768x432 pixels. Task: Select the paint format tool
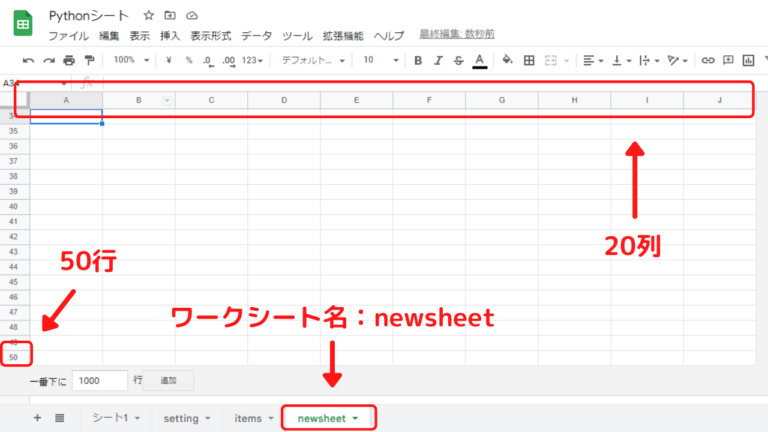89,60
